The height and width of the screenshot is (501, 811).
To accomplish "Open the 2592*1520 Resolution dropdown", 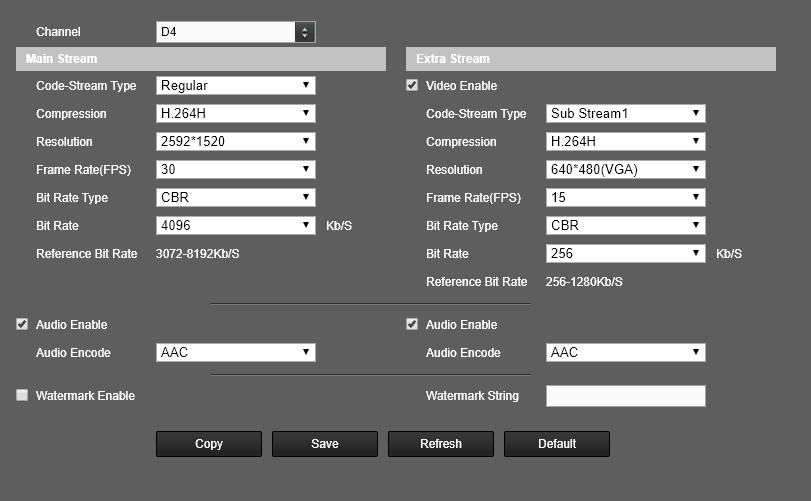I will pyautogui.click(x=235, y=141).
